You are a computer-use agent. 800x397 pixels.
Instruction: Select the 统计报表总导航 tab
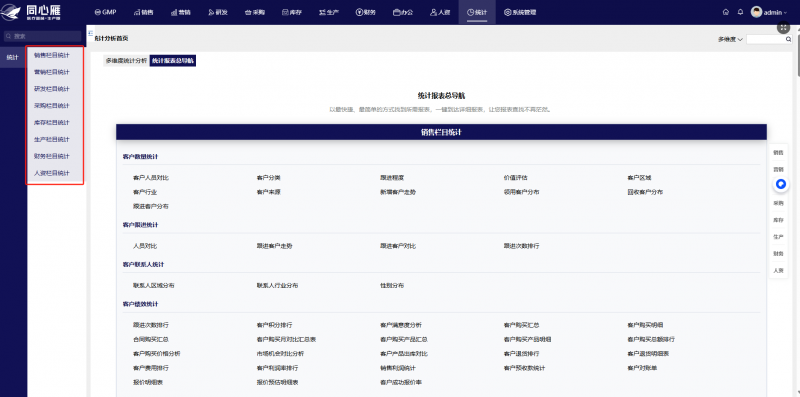click(173, 61)
